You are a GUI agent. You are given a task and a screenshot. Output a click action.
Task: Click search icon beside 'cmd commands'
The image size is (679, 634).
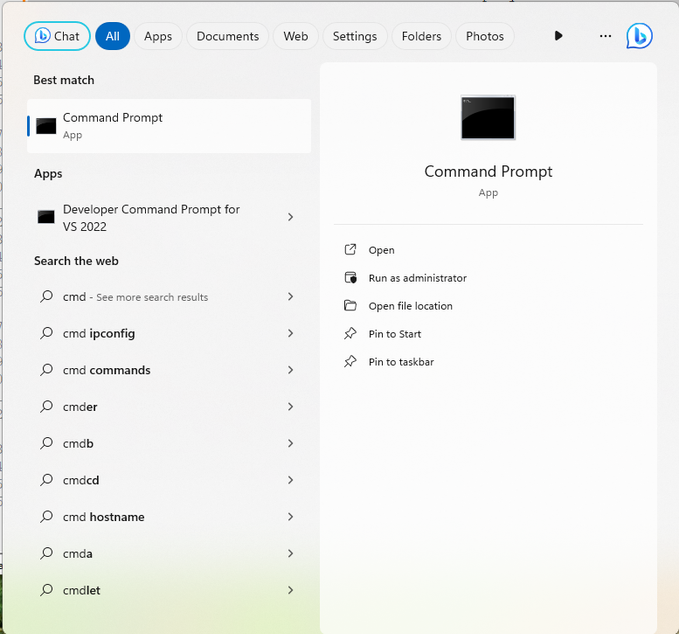pyautogui.click(x=46, y=370)
